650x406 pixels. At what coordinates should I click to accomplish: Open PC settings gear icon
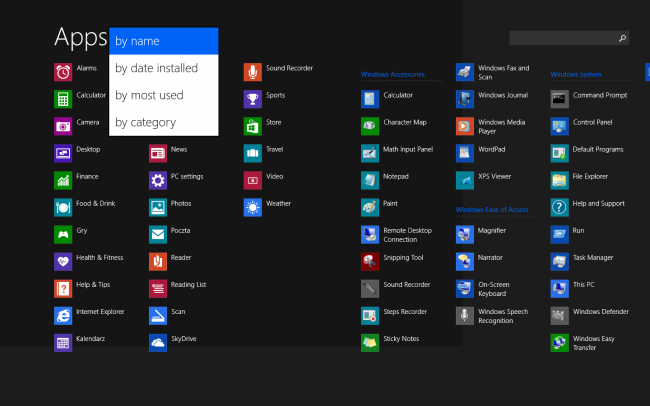pyautogui.click(x=158, y=180)
